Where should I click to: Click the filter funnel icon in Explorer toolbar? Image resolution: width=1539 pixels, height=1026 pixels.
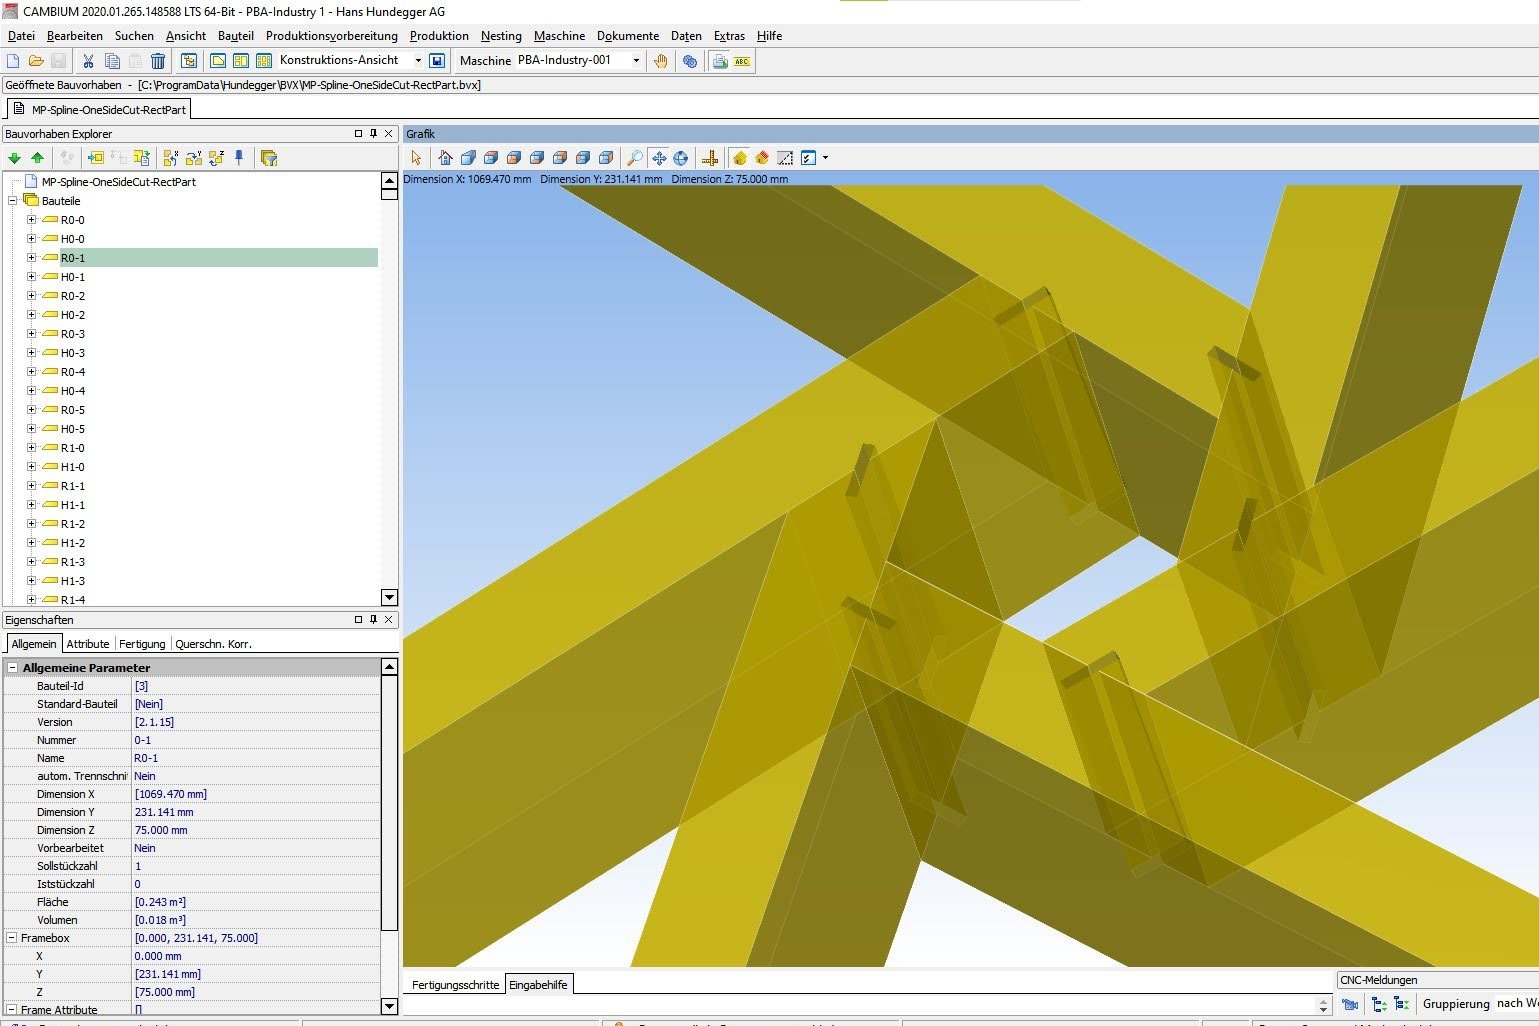click(x=268, y=158)
